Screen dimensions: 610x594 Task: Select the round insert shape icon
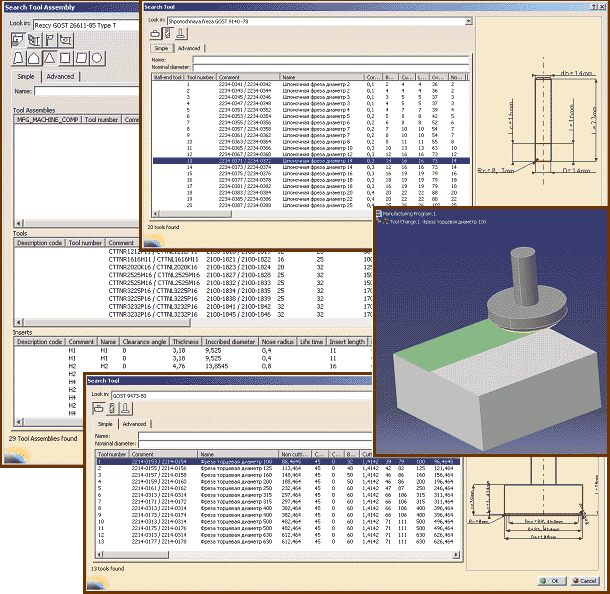pyautogui.click(x=96, y=58)
